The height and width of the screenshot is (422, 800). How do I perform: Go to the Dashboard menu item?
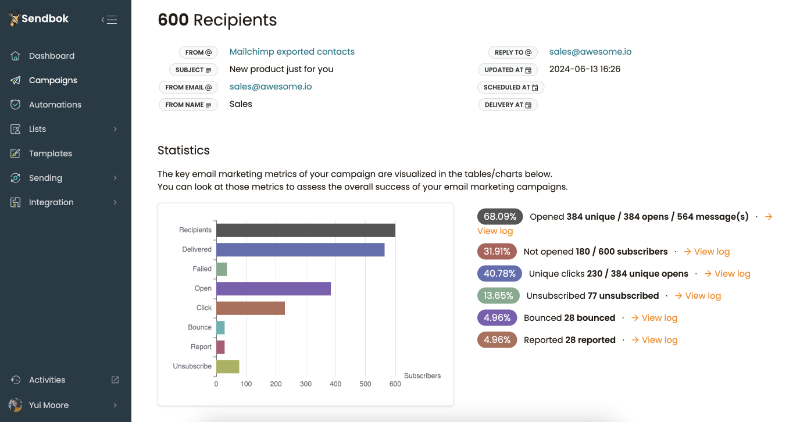point(51,56)
